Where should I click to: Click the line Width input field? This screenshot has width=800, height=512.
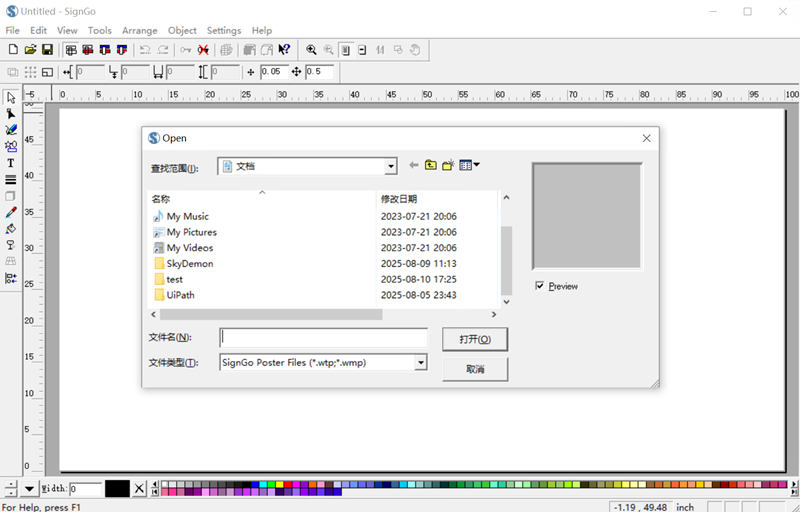(85, 489)
